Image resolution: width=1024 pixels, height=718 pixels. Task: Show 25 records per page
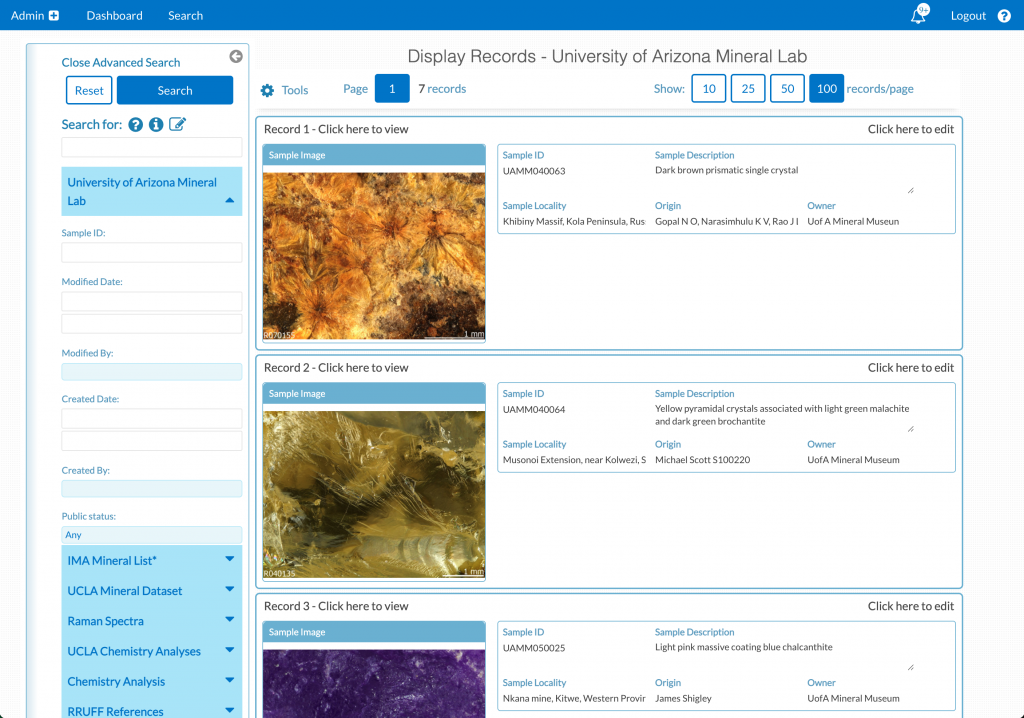[x=748, y=88]
